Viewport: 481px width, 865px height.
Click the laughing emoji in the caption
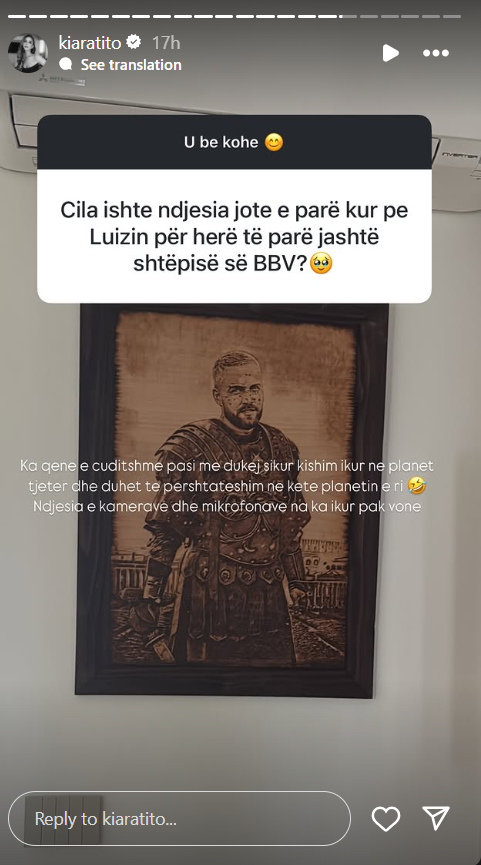tap(419, 486)
